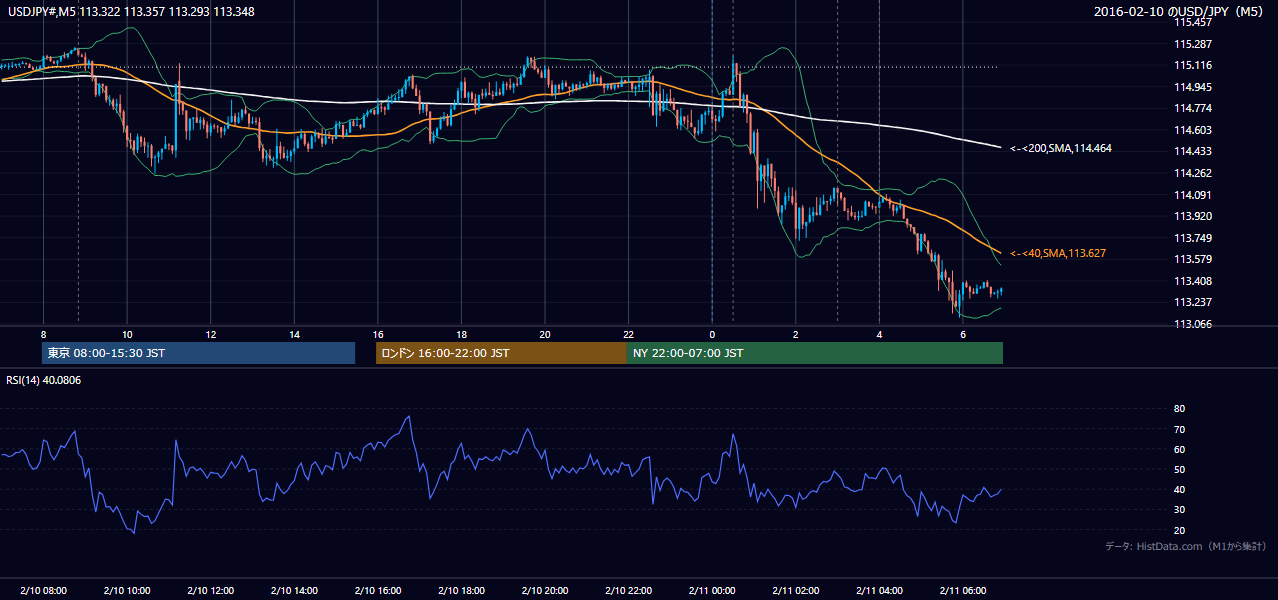Click the 2/10 14:00 date label

(294, 591)
